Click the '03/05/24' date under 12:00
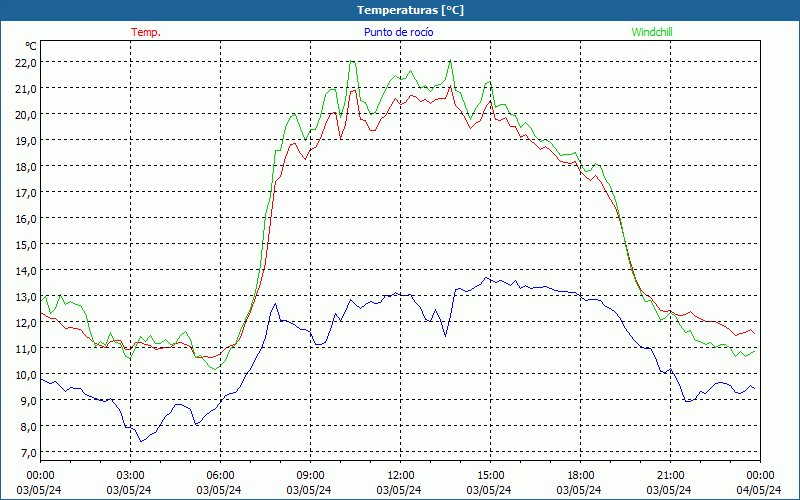 point(399,490)
